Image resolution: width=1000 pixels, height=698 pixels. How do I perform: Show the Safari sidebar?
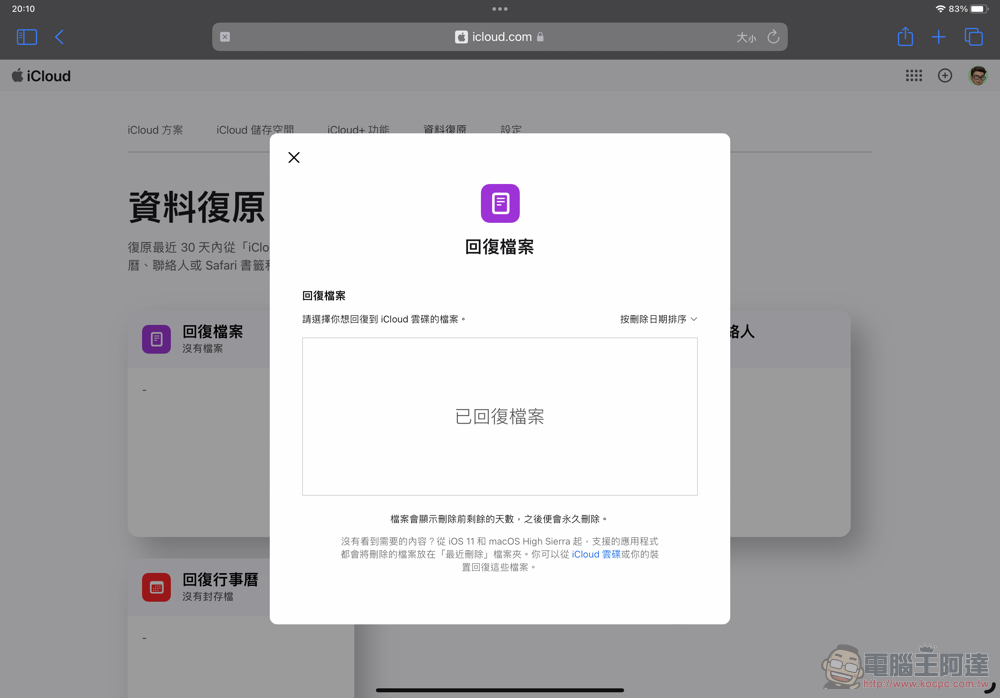pos(27,37)
